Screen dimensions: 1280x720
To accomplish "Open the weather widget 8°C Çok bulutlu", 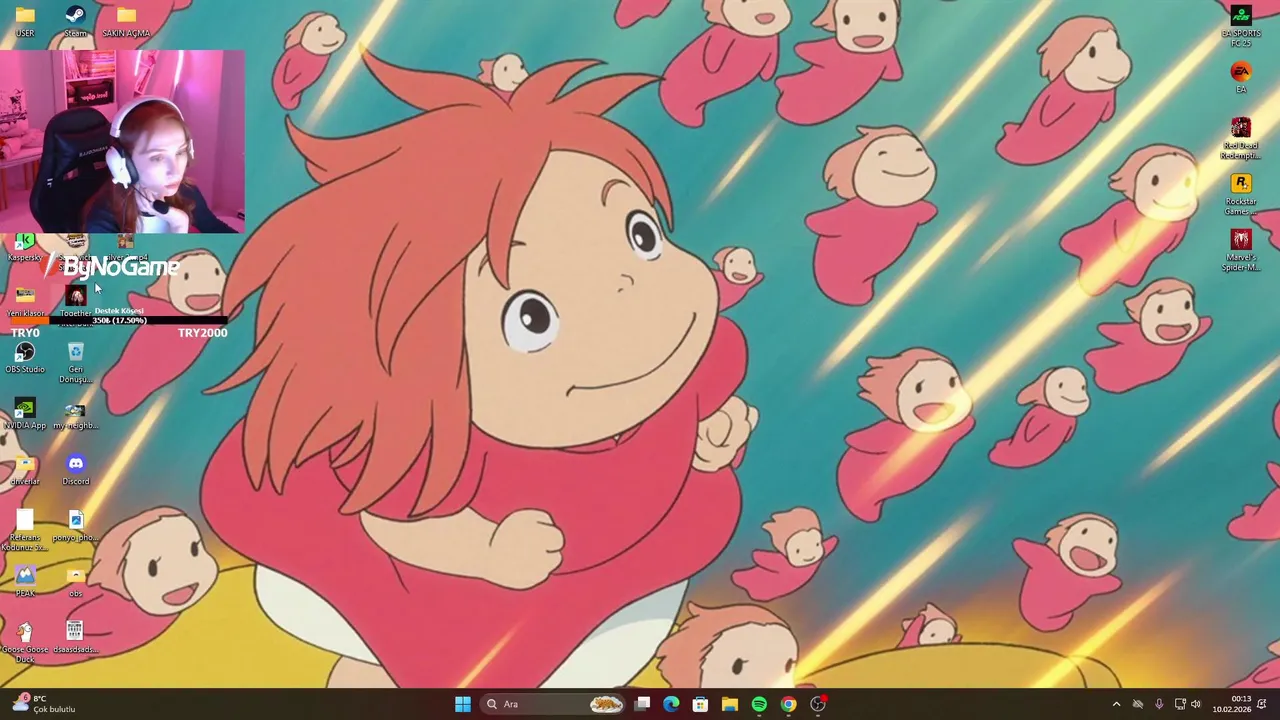I will tap(44, 704).
